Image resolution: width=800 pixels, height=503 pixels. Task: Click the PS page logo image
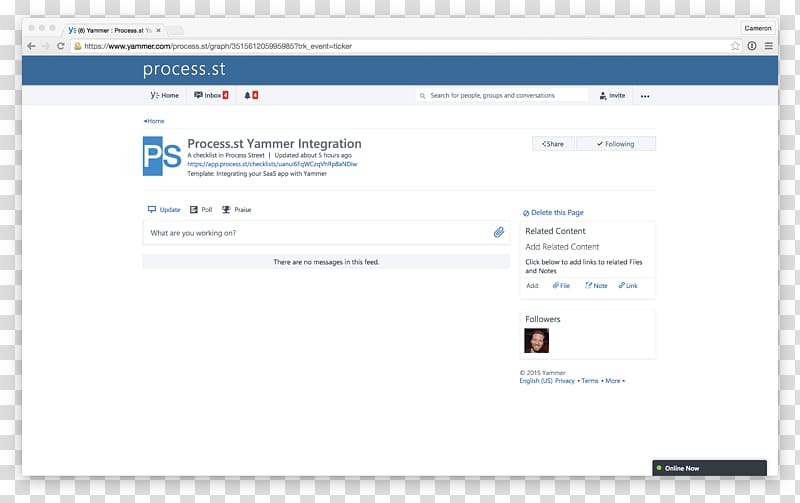(162, 156)
